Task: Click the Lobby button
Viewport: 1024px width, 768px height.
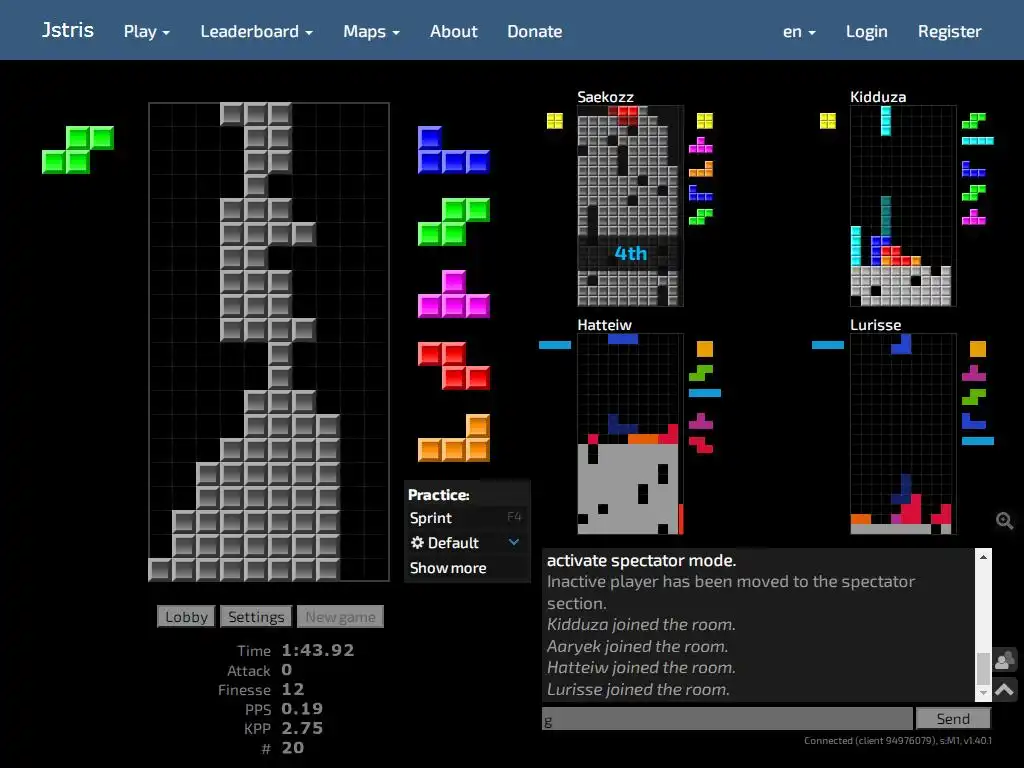Action: (186, 616)
